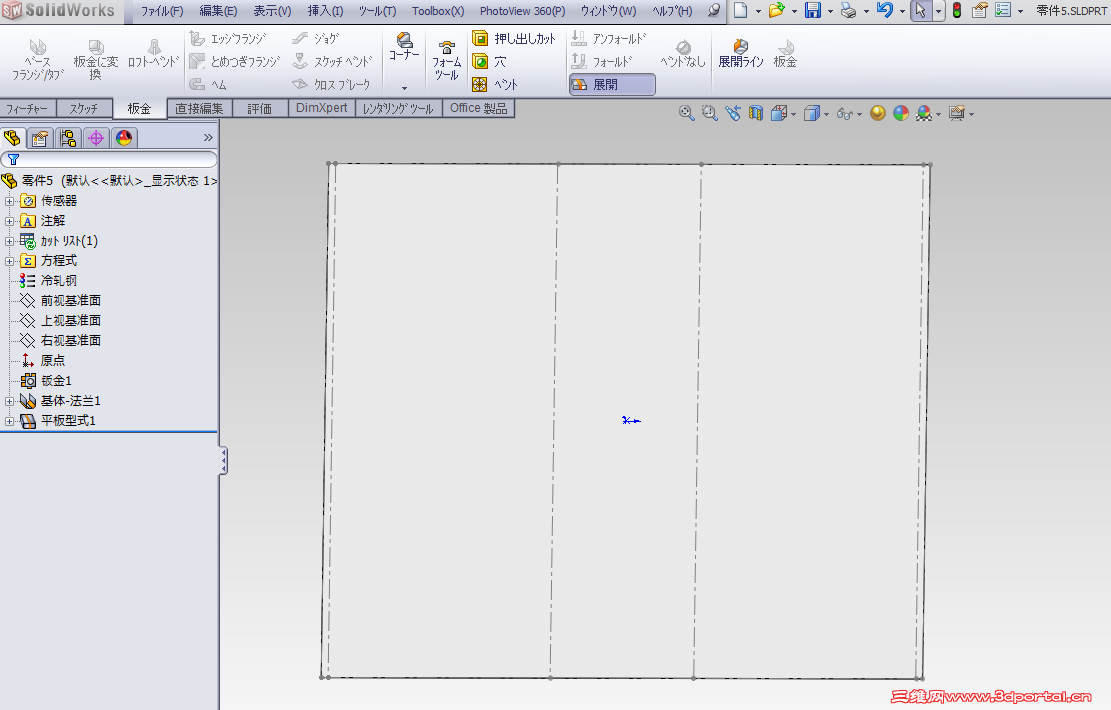Click the Save disk icon
Screen dimensions: 1111x710
tap(813, 10)
